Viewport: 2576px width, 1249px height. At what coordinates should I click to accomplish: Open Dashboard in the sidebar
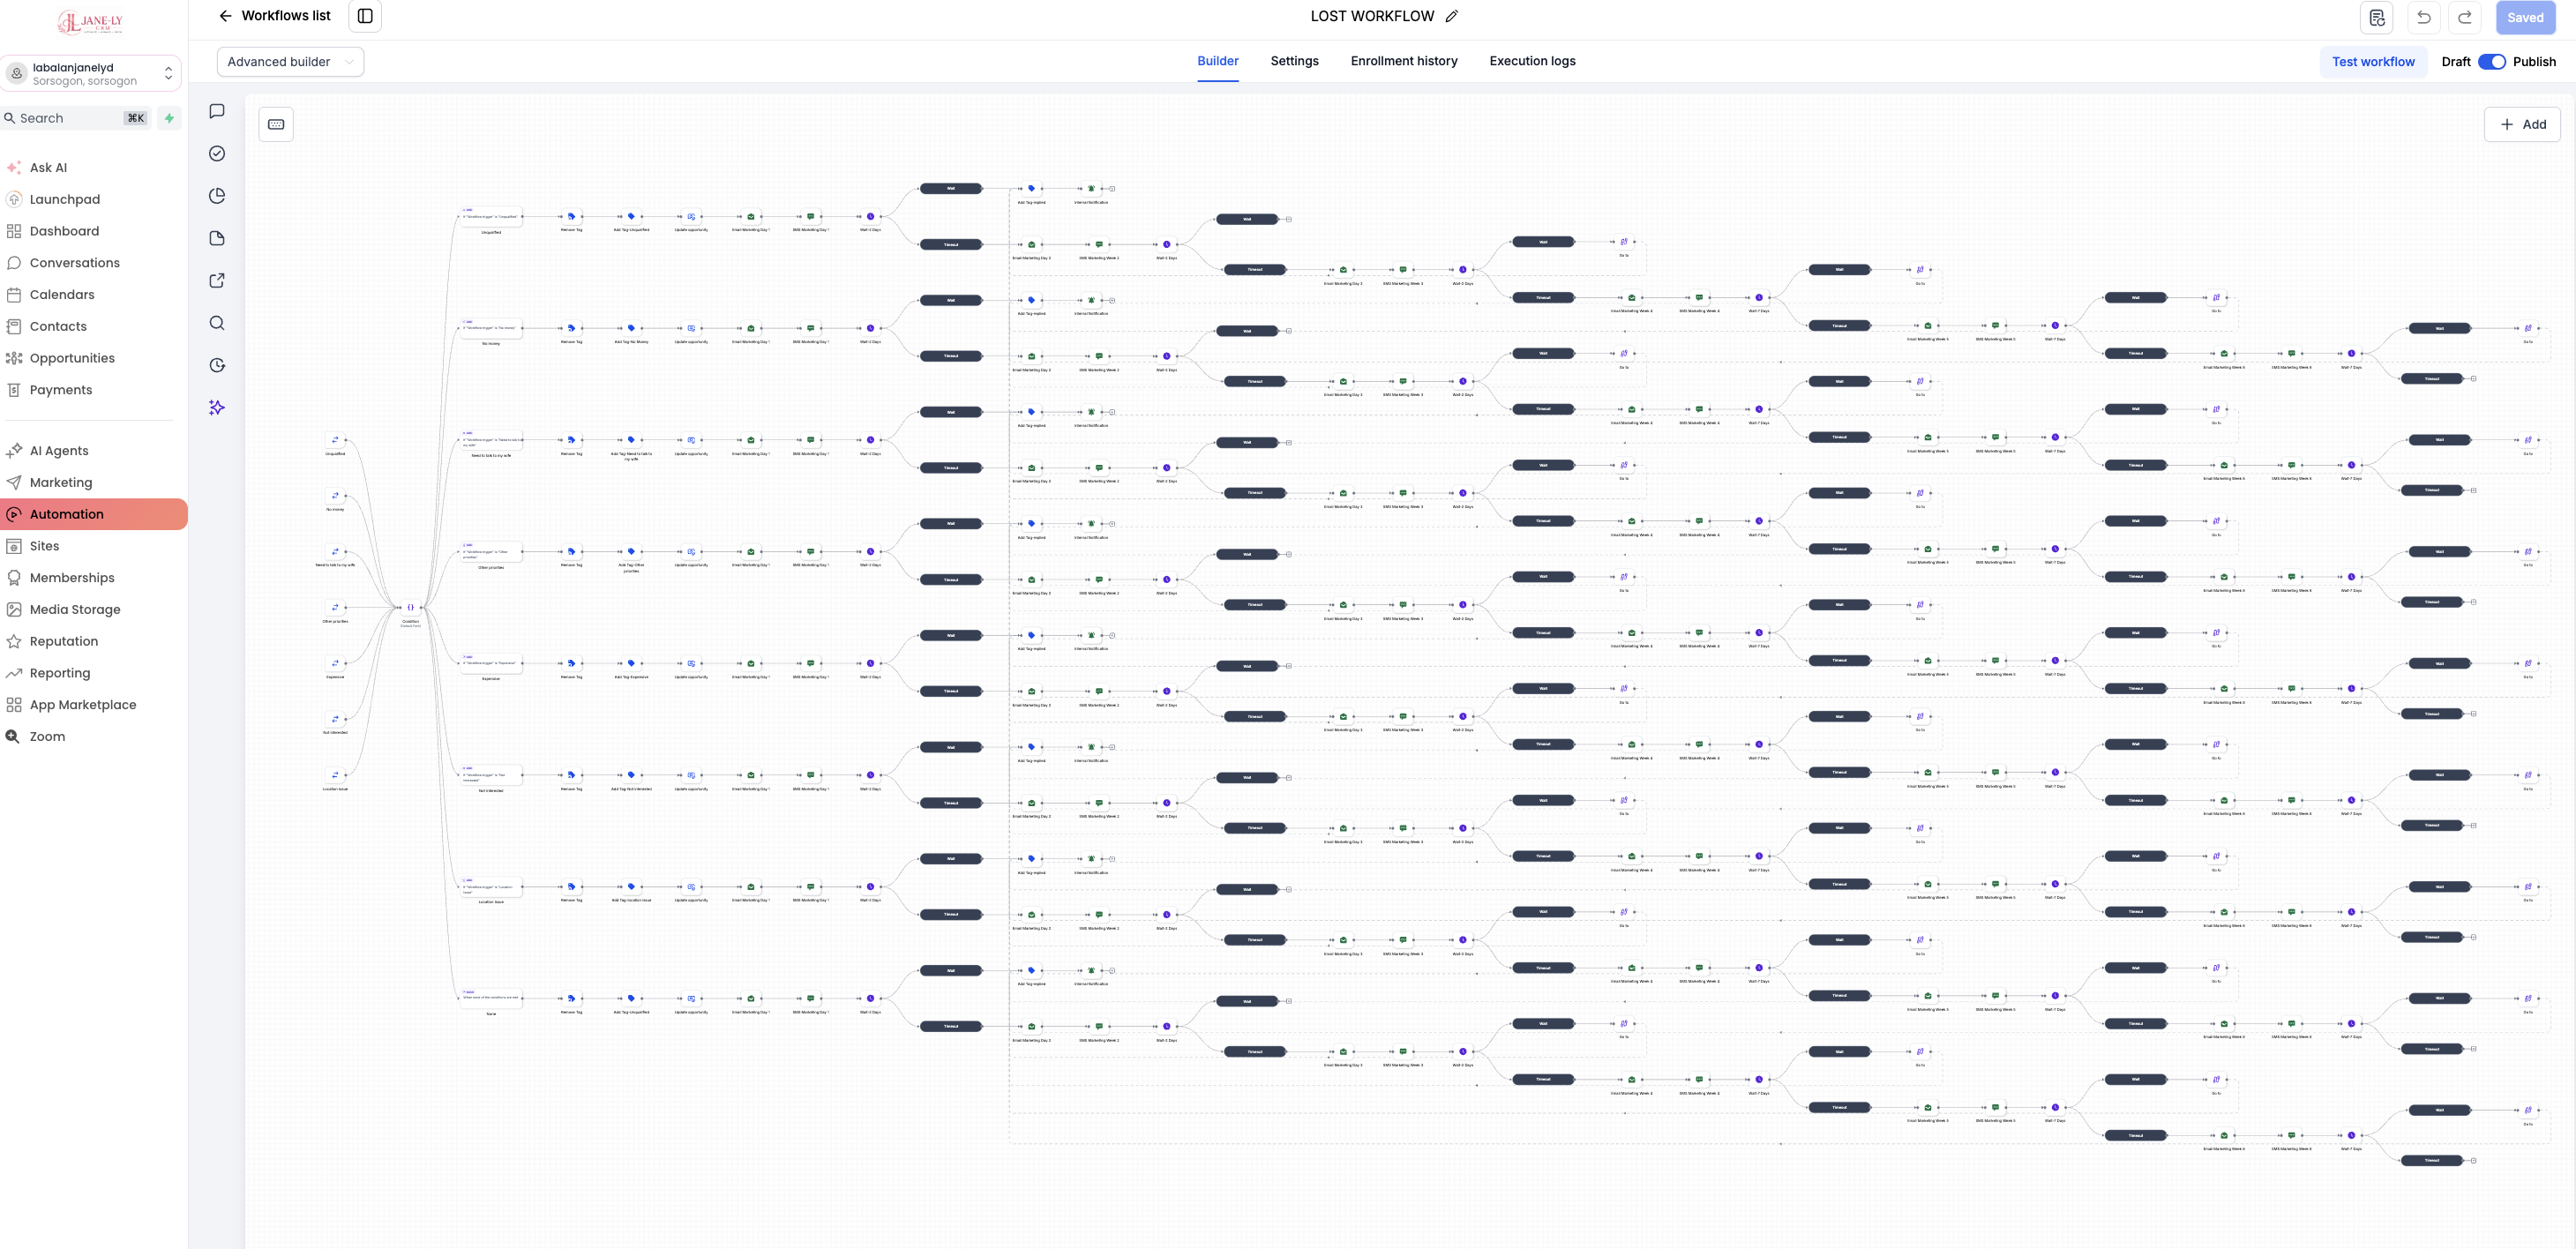click(x=93, y=231)
